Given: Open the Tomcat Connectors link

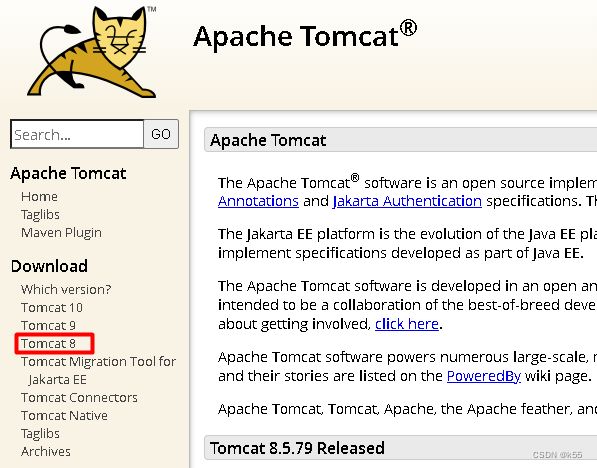Looking at the screenshot, I should pyautogui.click(x=79, y=398).
